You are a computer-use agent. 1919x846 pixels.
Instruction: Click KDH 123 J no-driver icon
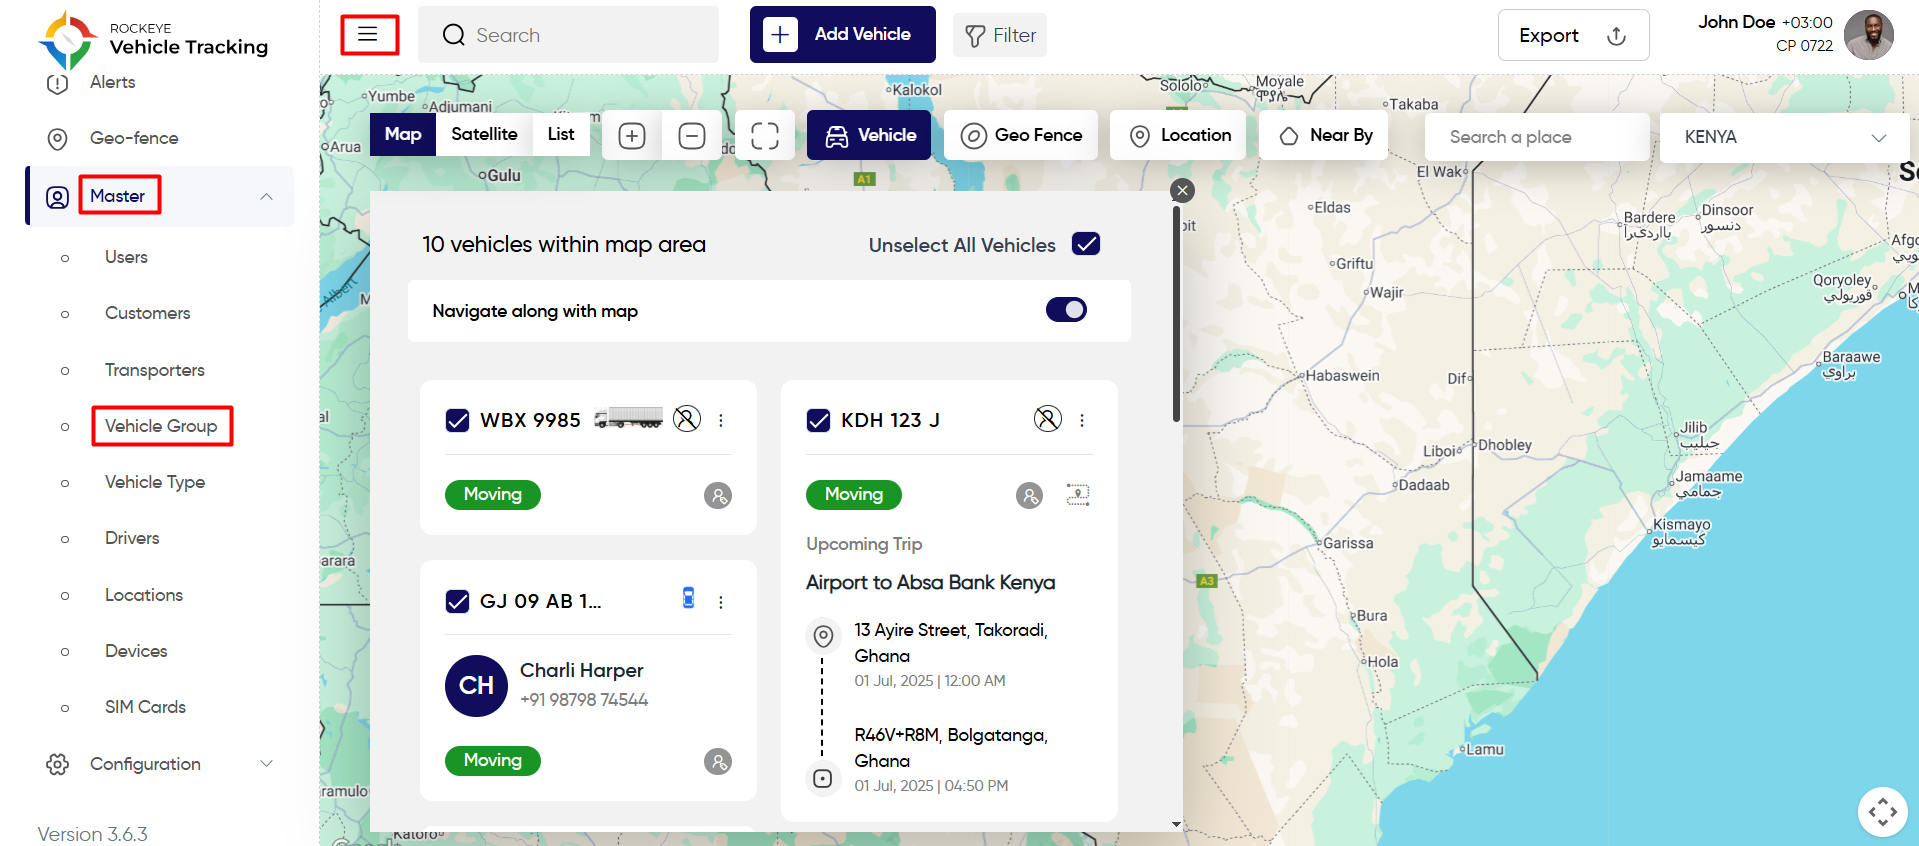click(1048, 418)
